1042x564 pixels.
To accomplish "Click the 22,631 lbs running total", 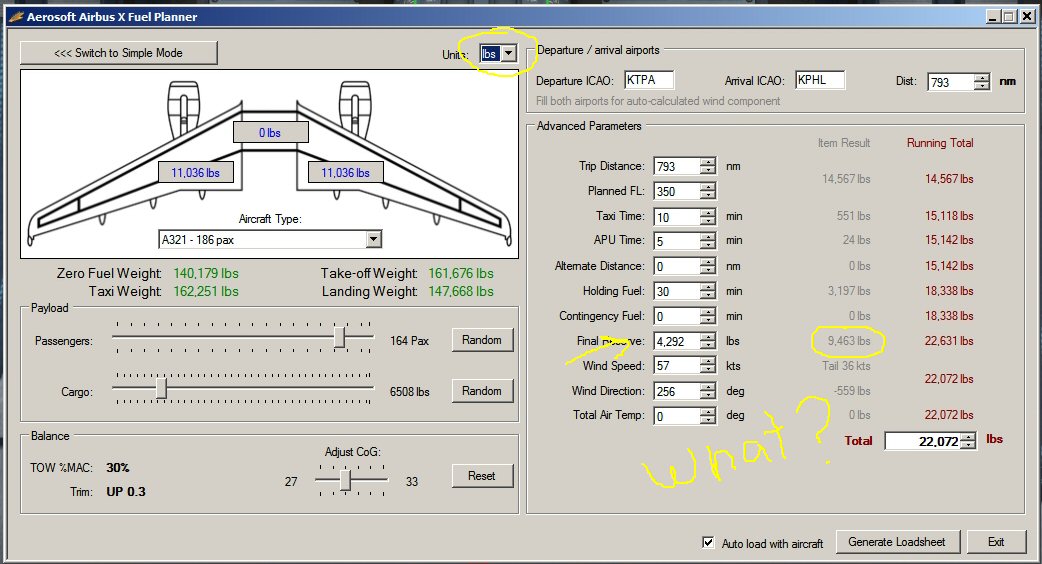I will click(949, 341).
